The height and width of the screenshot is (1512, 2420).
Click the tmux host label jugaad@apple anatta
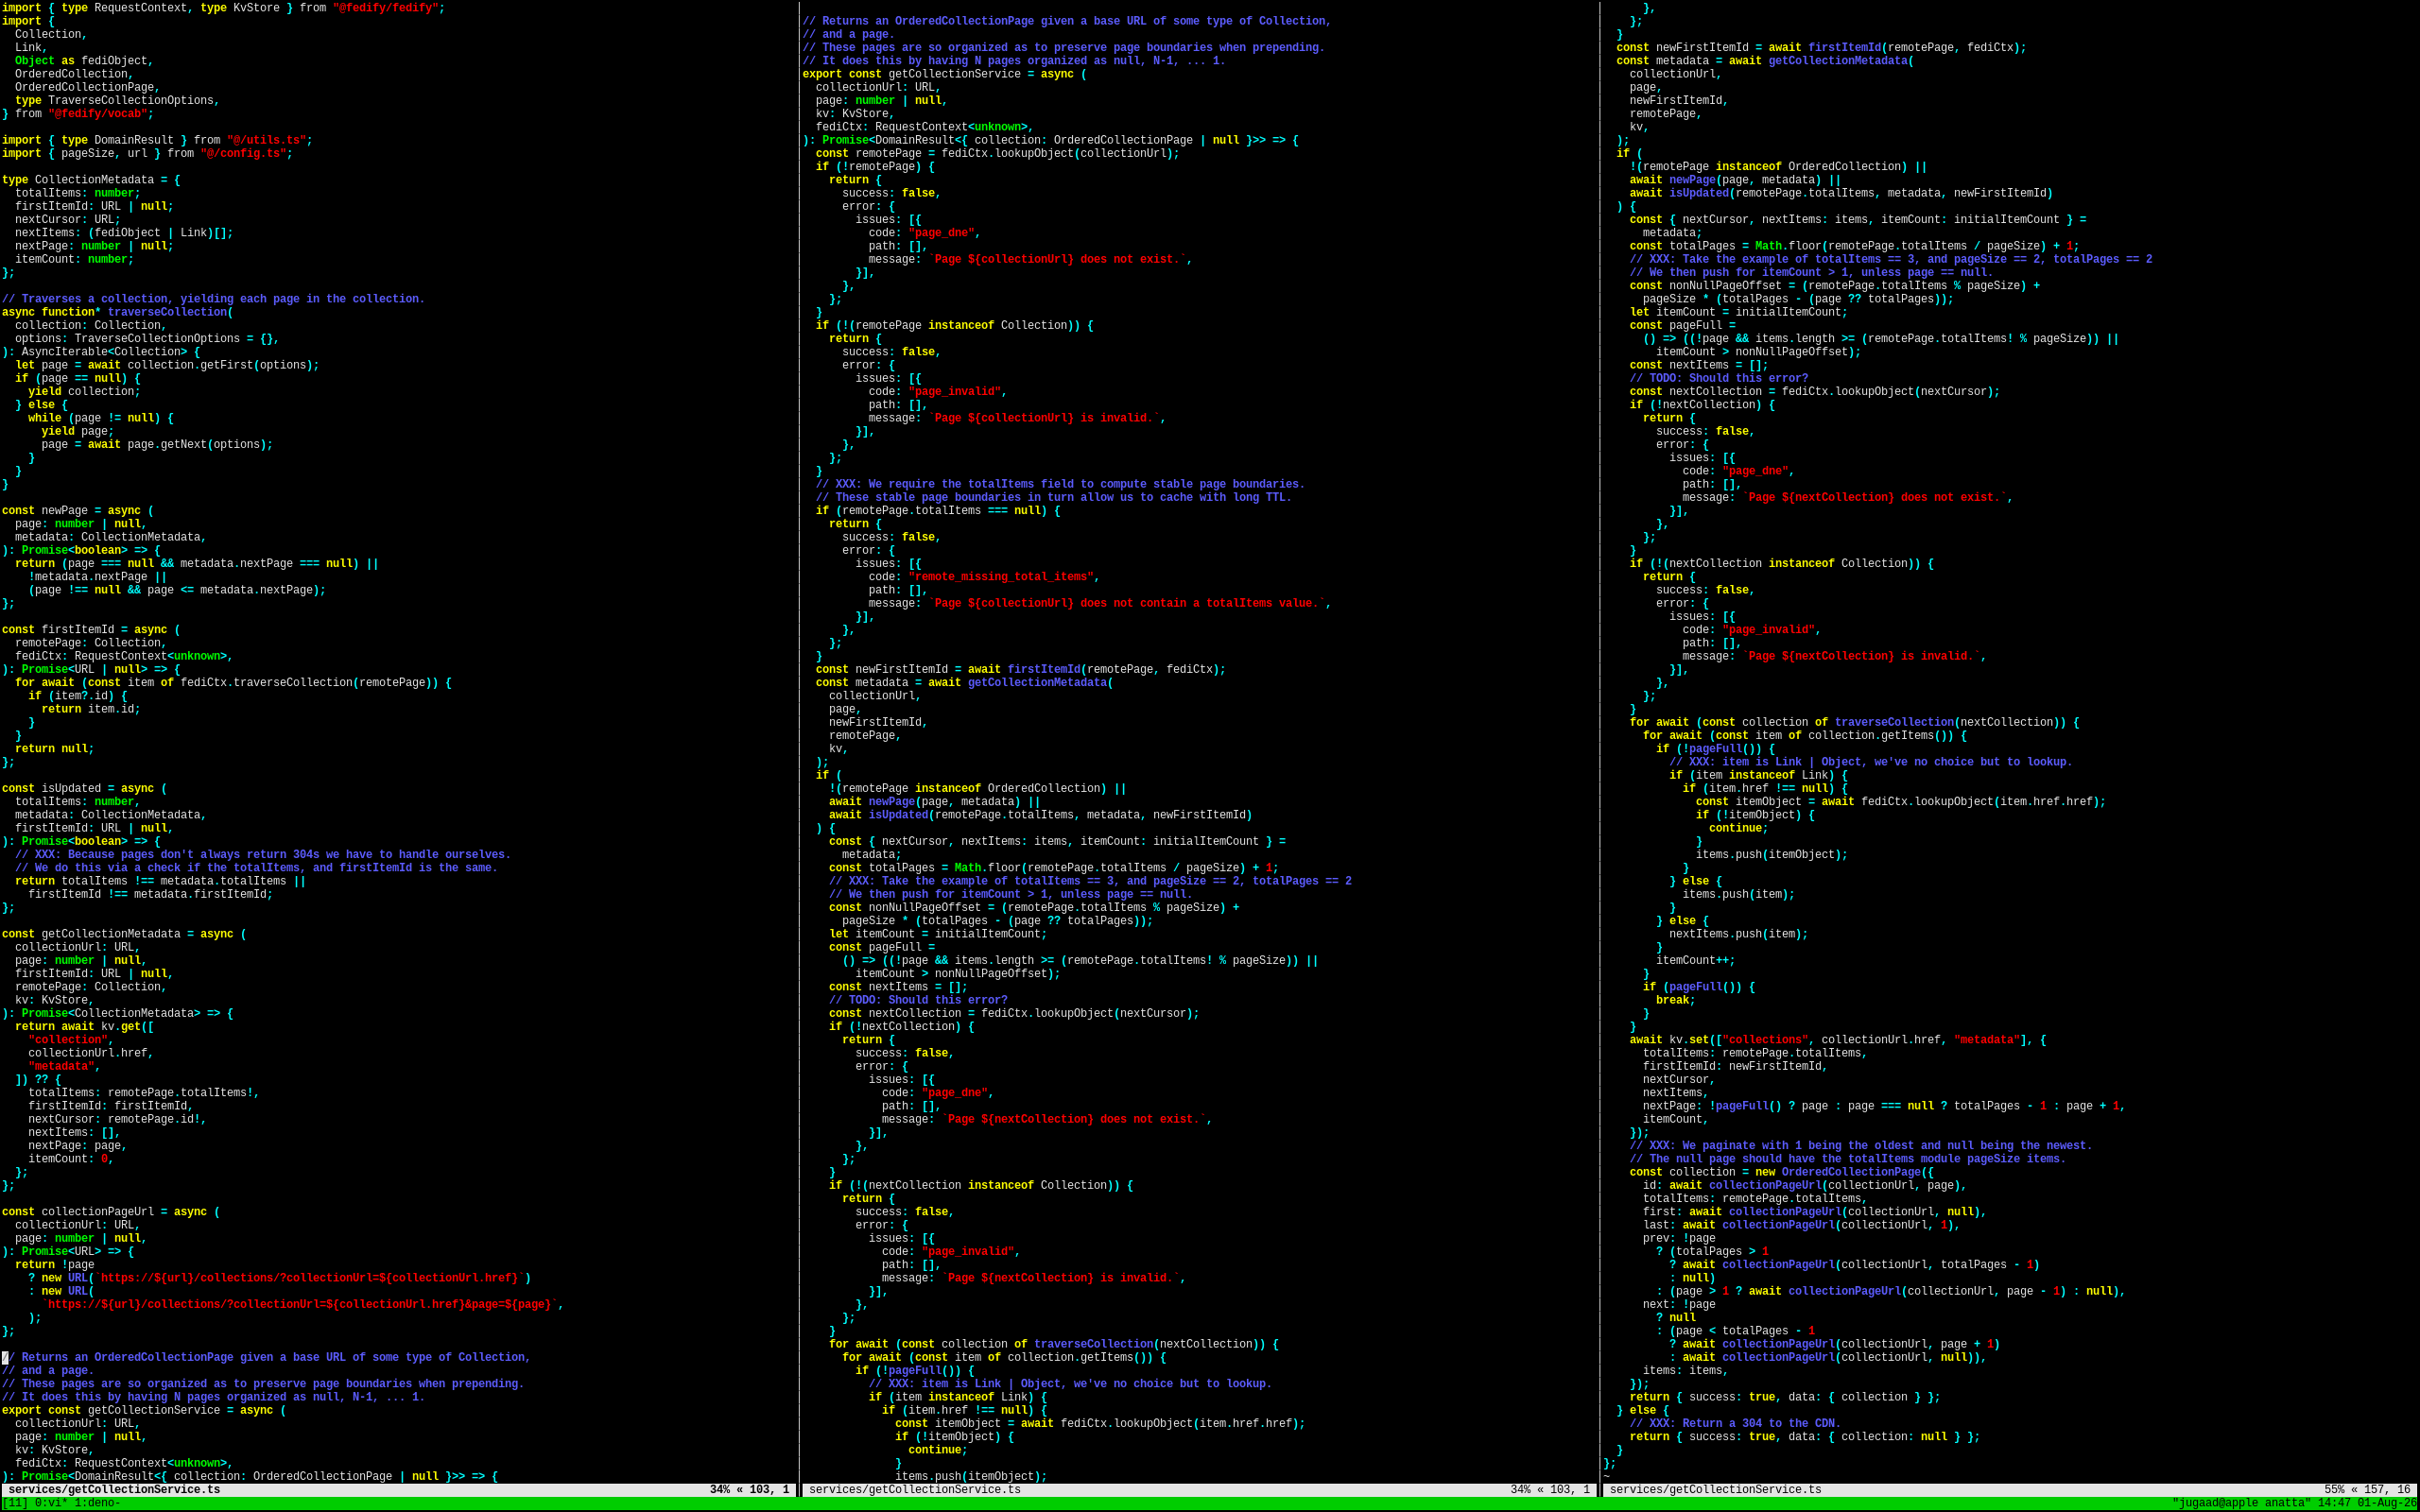click(2240, 1503)
